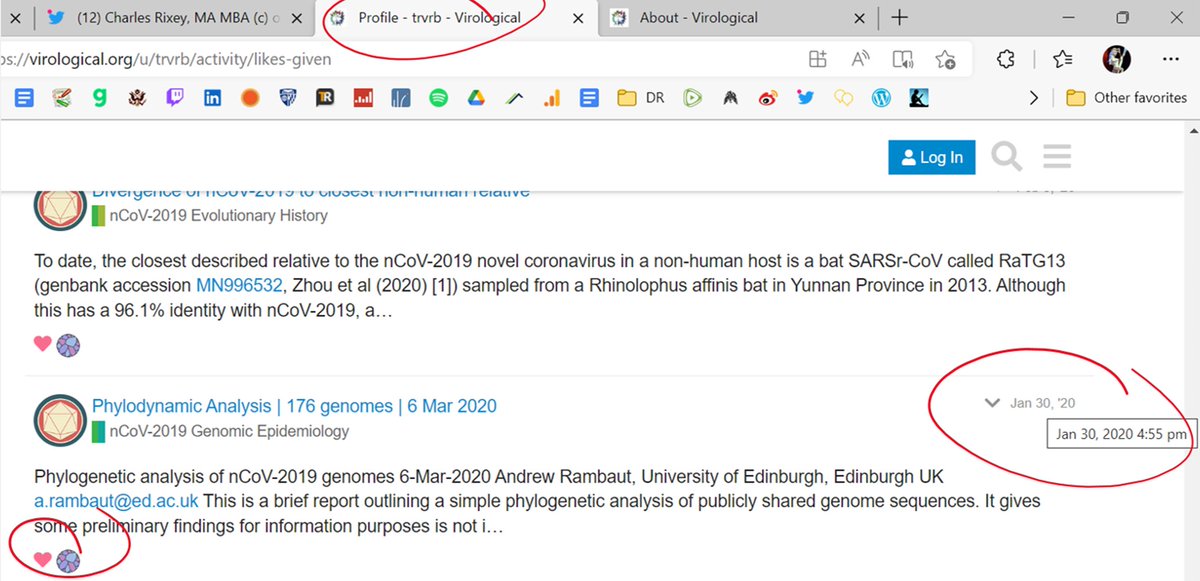Like the Phylodynamic Analysis post heart

pos(41,562)
